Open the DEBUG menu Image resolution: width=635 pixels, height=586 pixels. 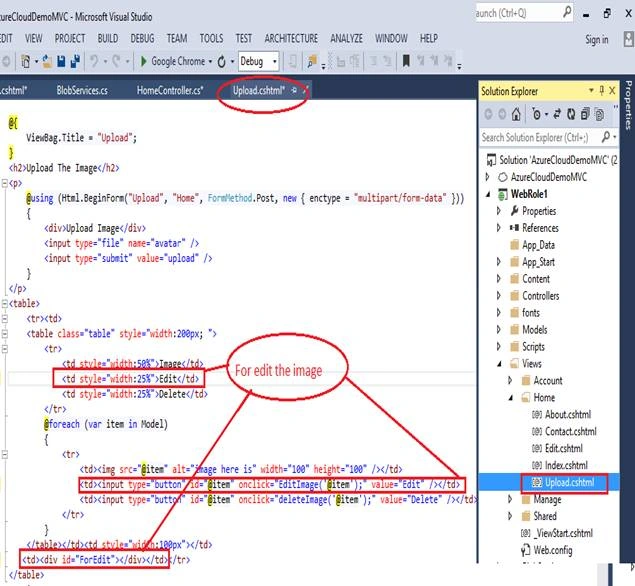click(x=142, y=38)
